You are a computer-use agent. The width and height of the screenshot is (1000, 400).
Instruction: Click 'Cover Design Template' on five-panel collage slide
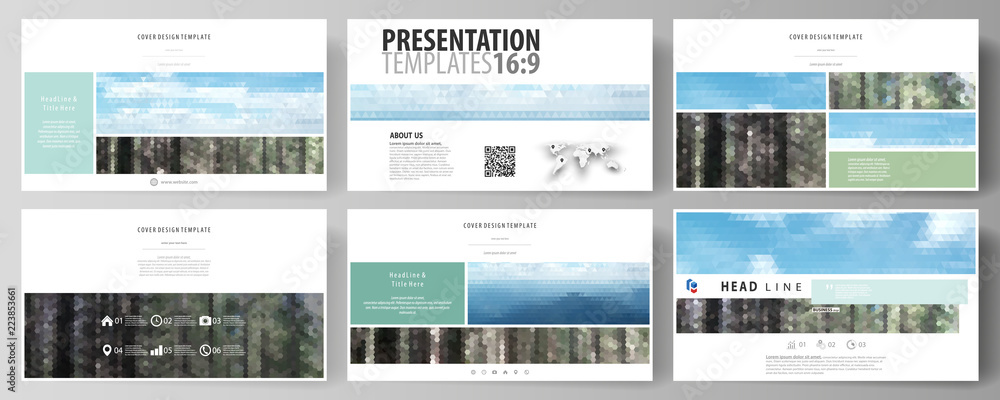[826, 37]
